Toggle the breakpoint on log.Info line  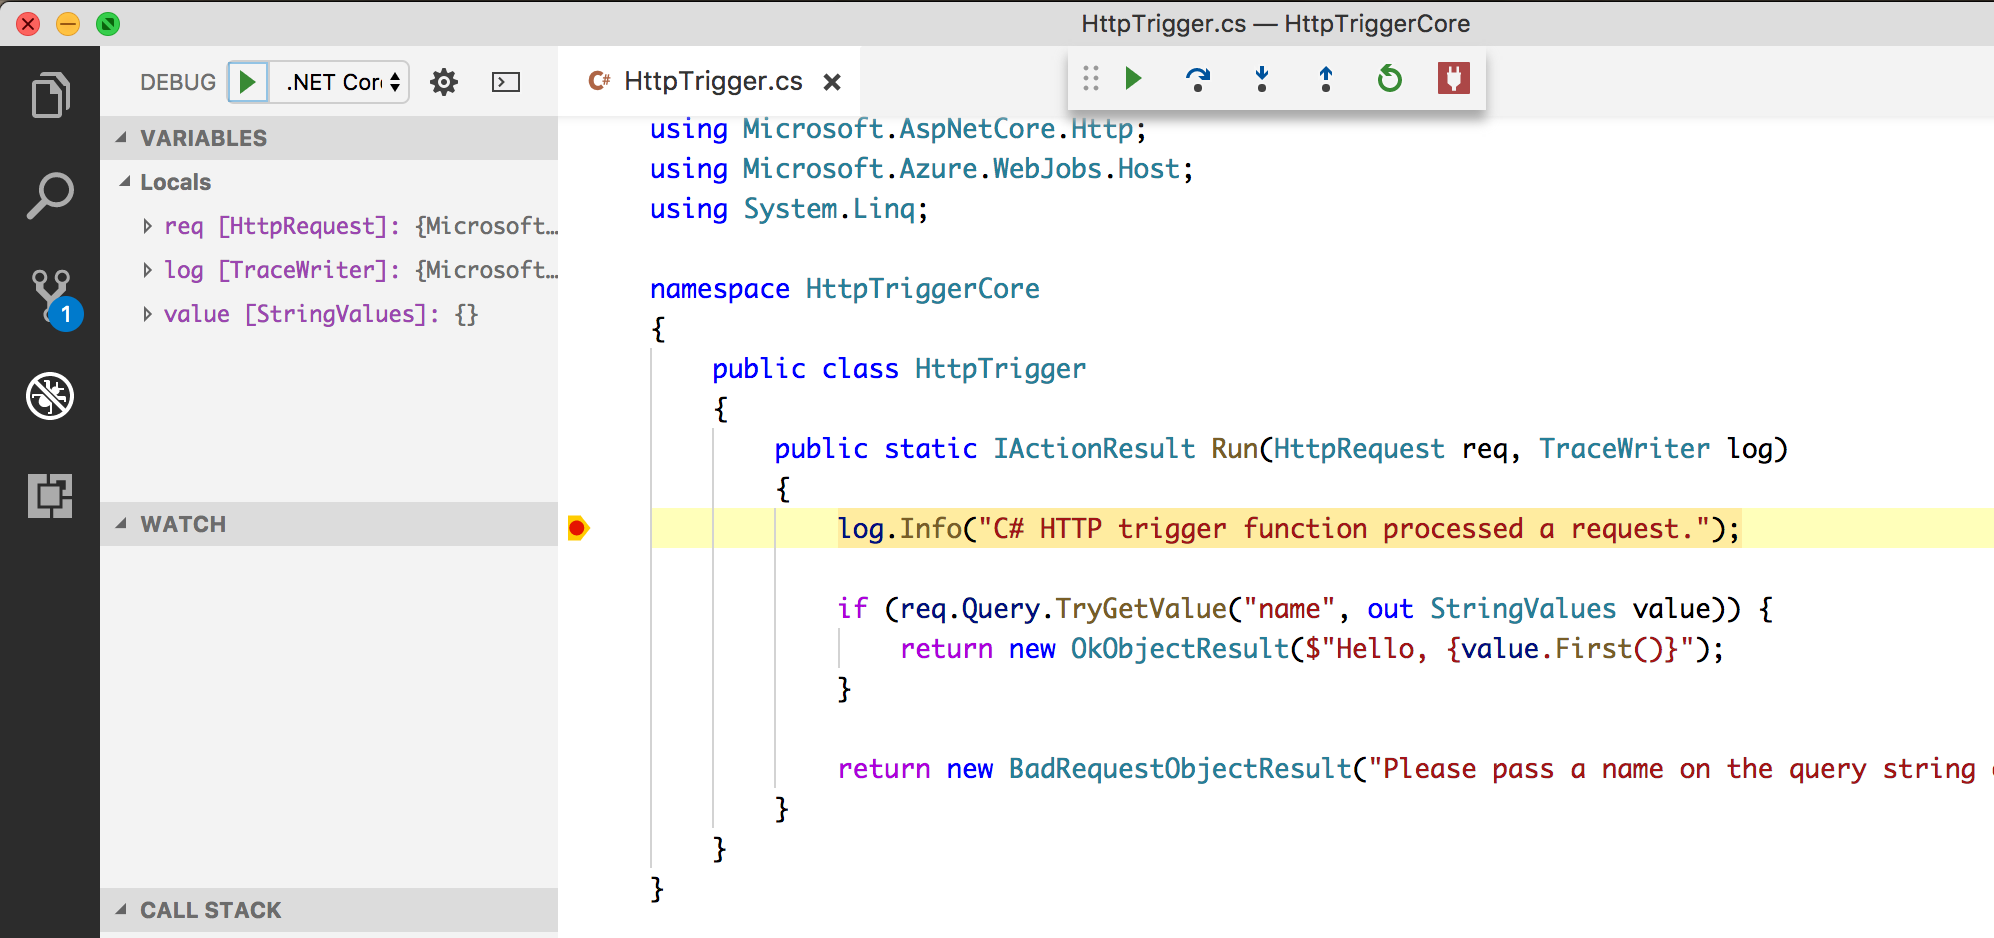pyautogui.click(x=577, y=528)
